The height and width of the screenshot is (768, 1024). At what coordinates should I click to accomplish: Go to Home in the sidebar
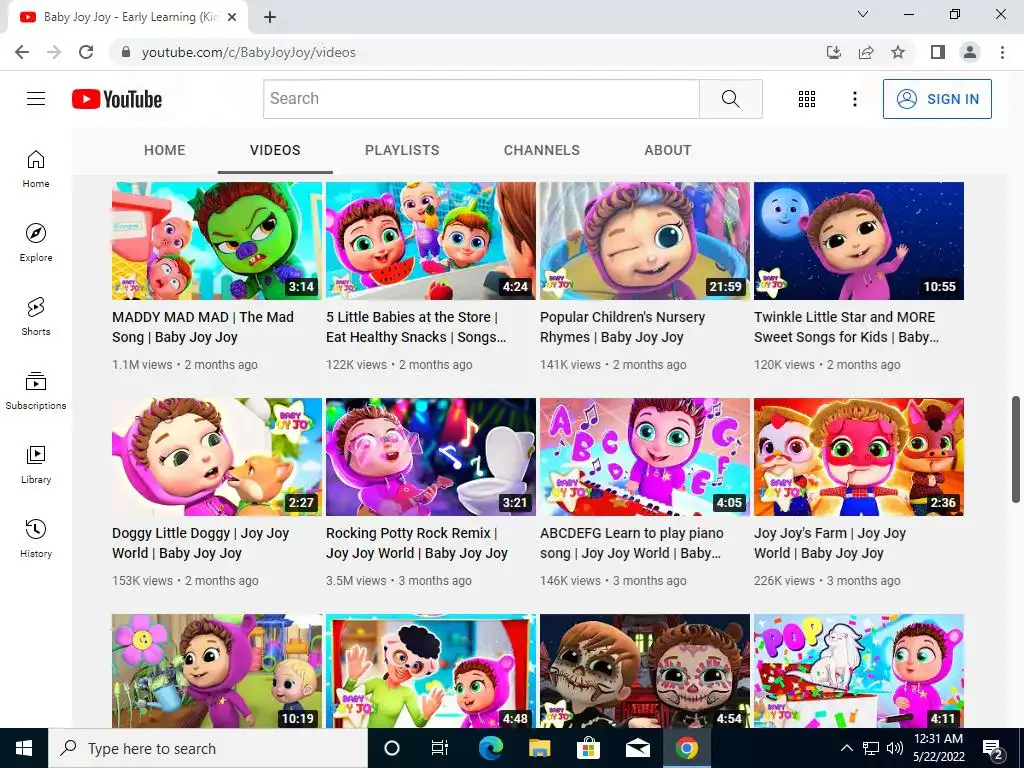point(36,169)
